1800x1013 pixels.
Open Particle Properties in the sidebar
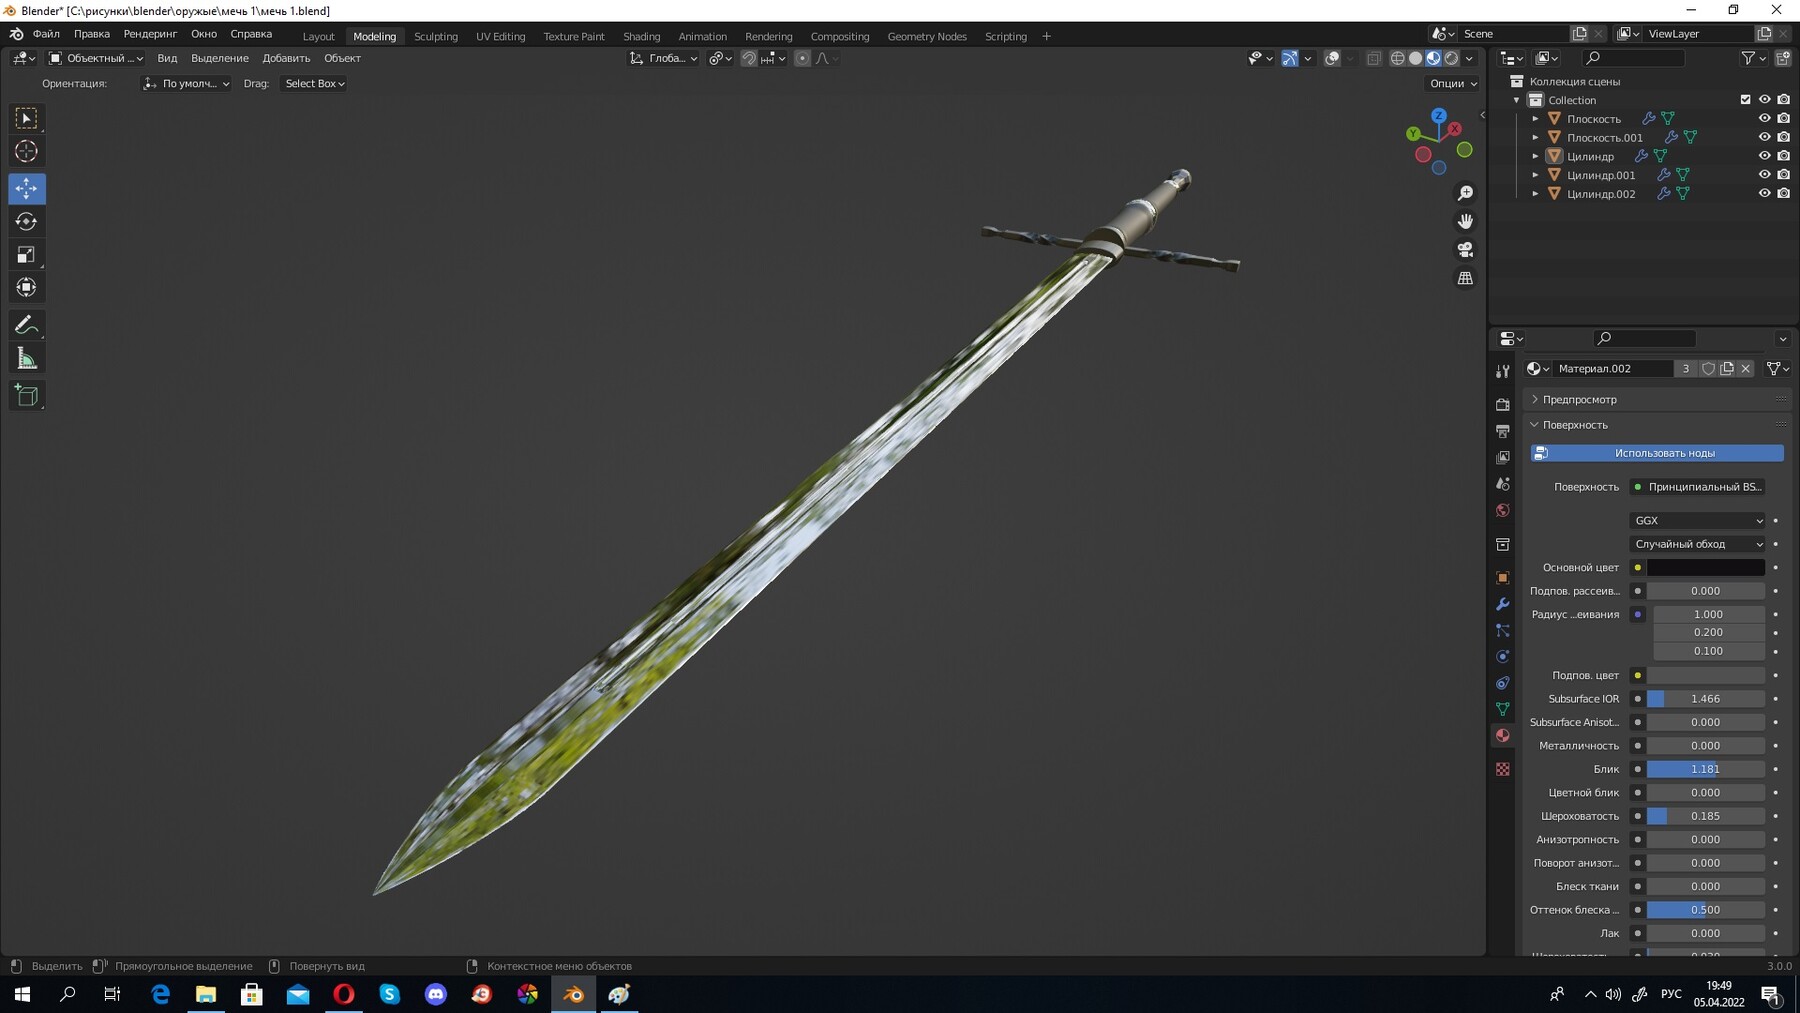(1503, 630)
